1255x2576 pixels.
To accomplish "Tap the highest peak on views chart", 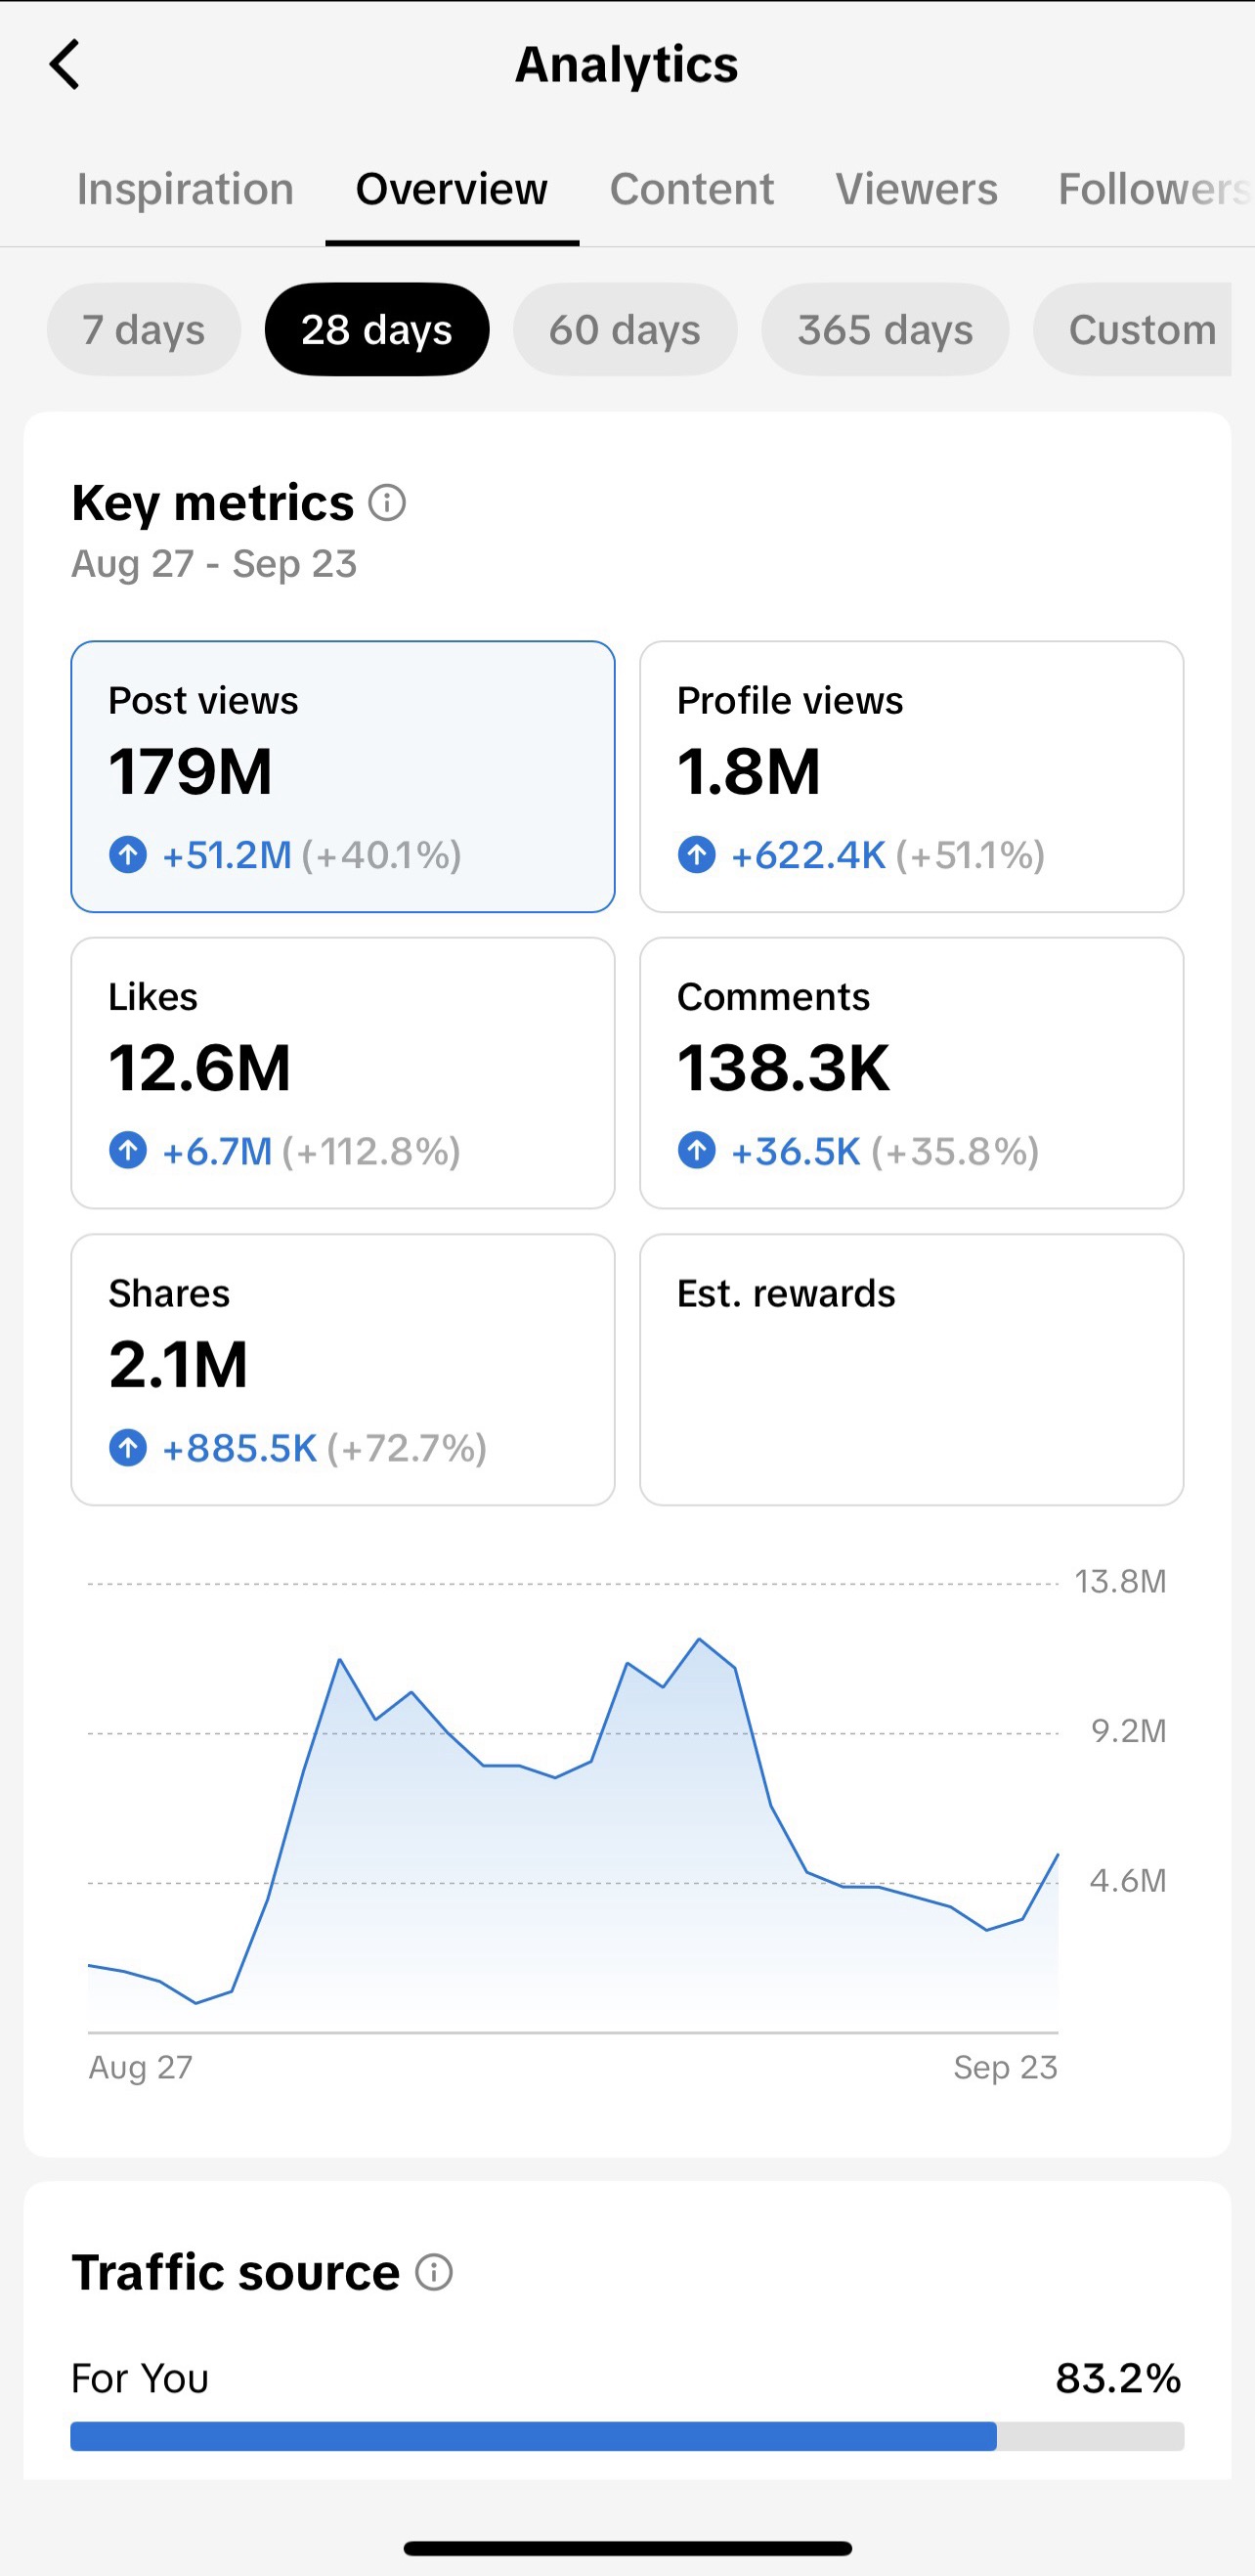I will pos(699,1639).
